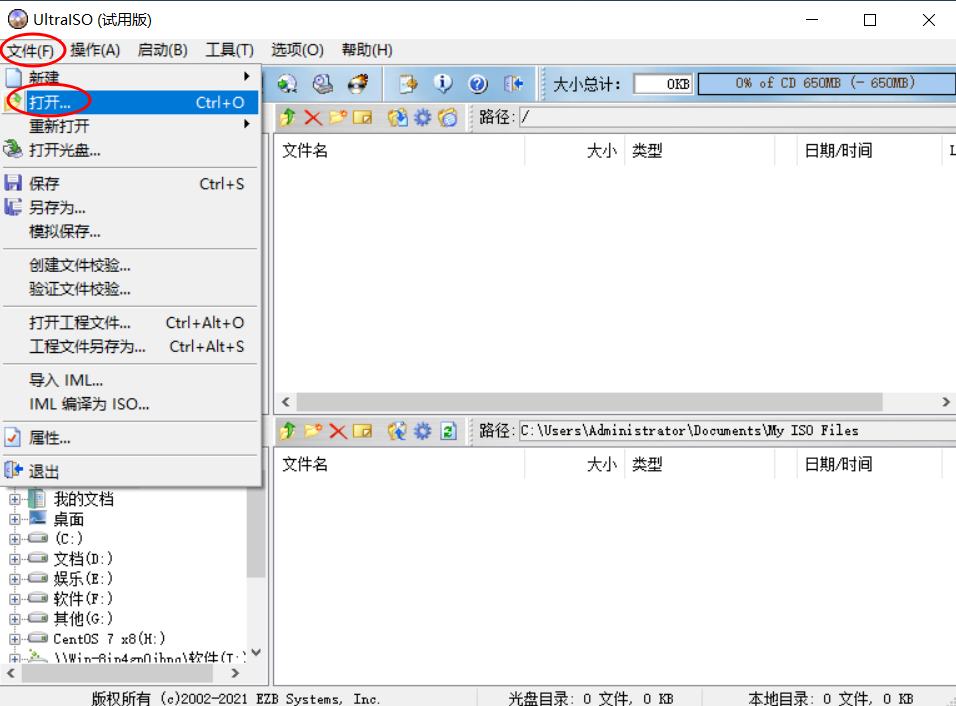Expand the 娱乐(E:) drive node
This screenshot has height=706, width=956.
pos(15,579)
